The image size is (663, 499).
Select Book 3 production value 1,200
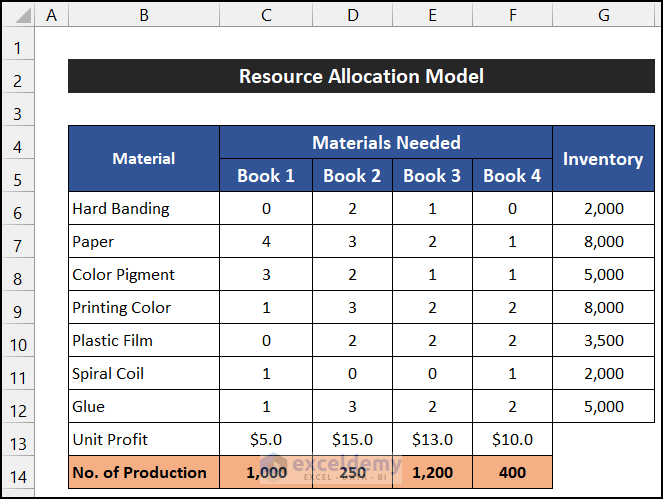(x=433, y=472)
